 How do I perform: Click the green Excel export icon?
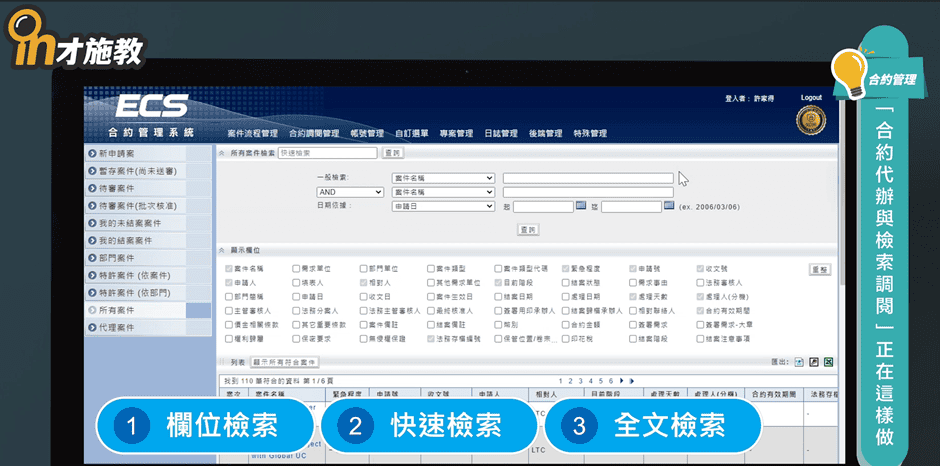tap(829, 362)
